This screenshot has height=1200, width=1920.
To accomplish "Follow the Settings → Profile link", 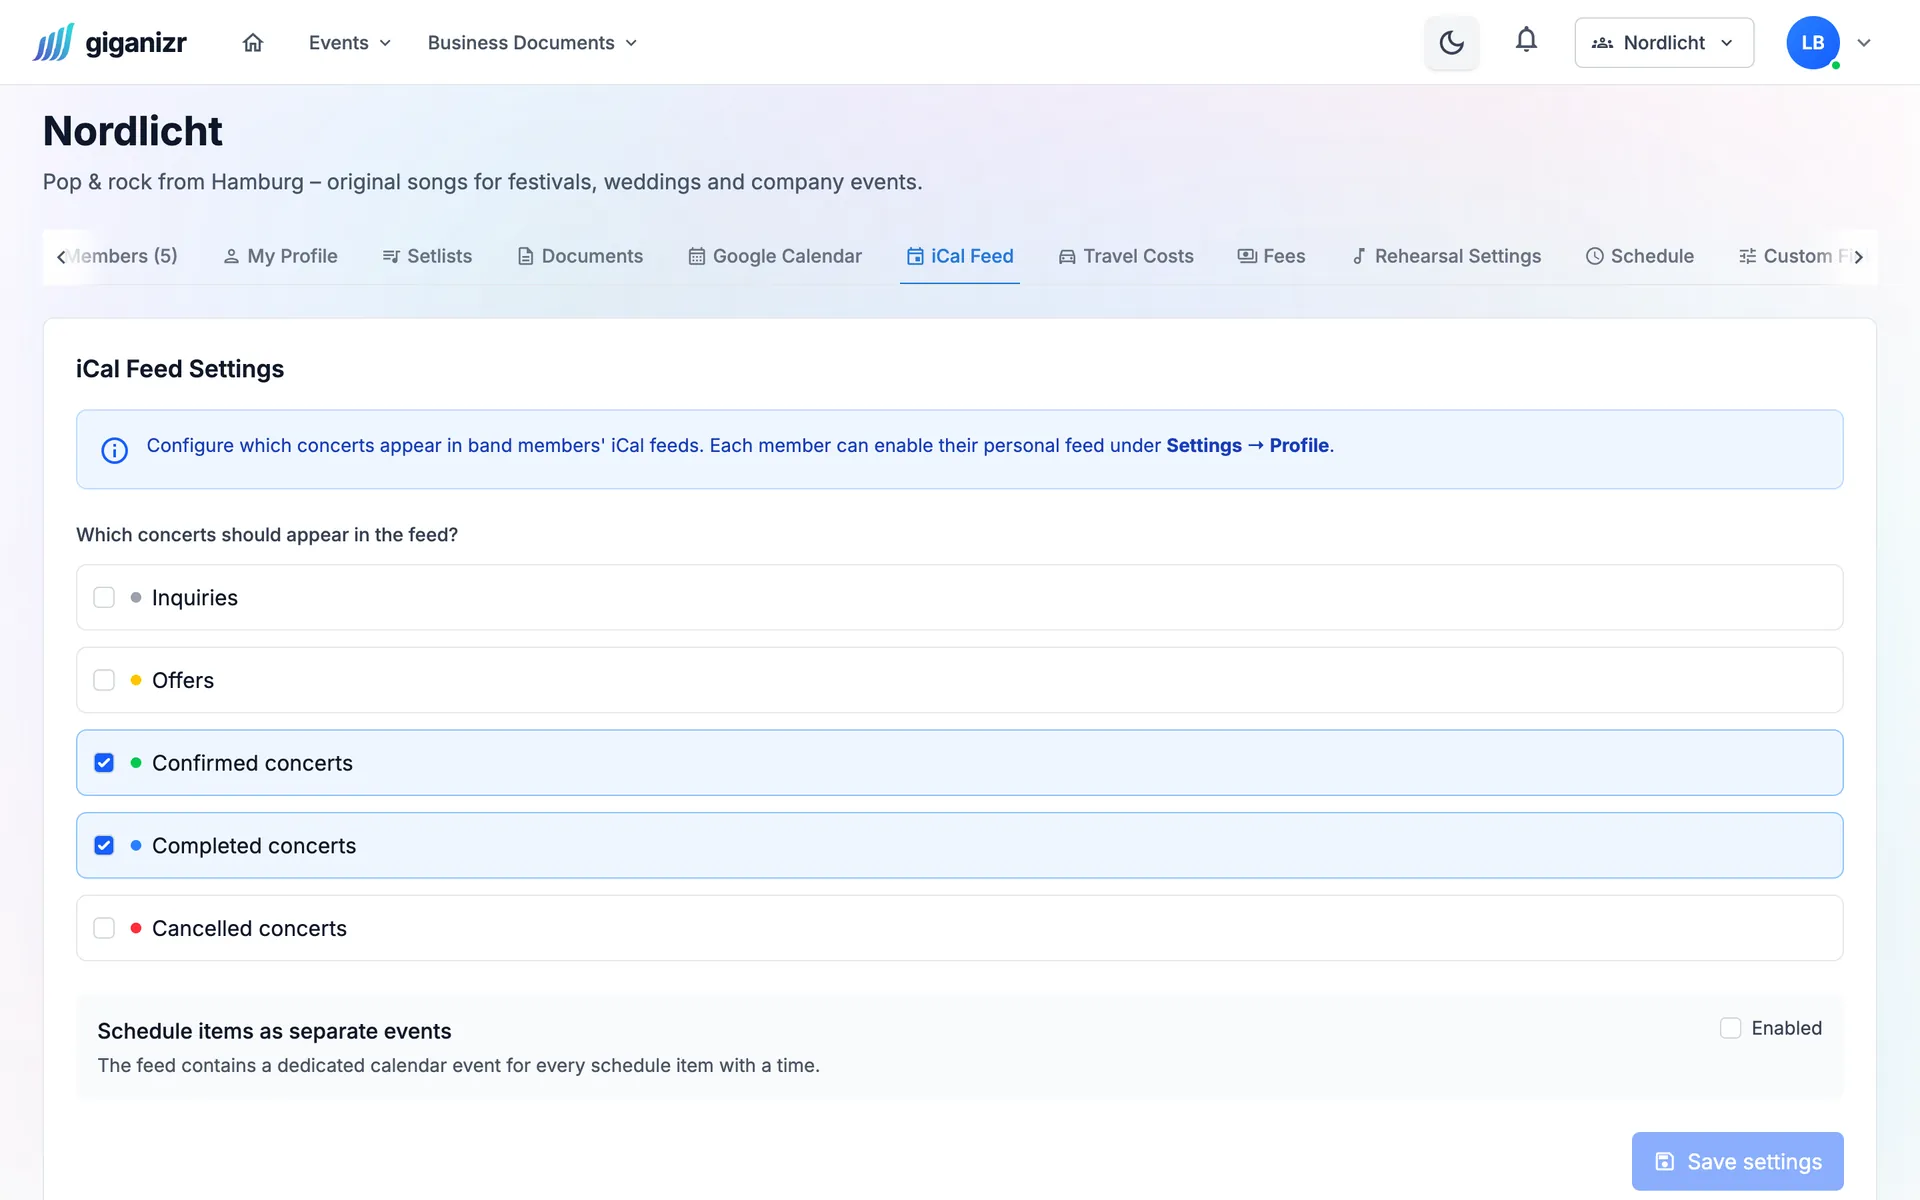I will 1248,445.
